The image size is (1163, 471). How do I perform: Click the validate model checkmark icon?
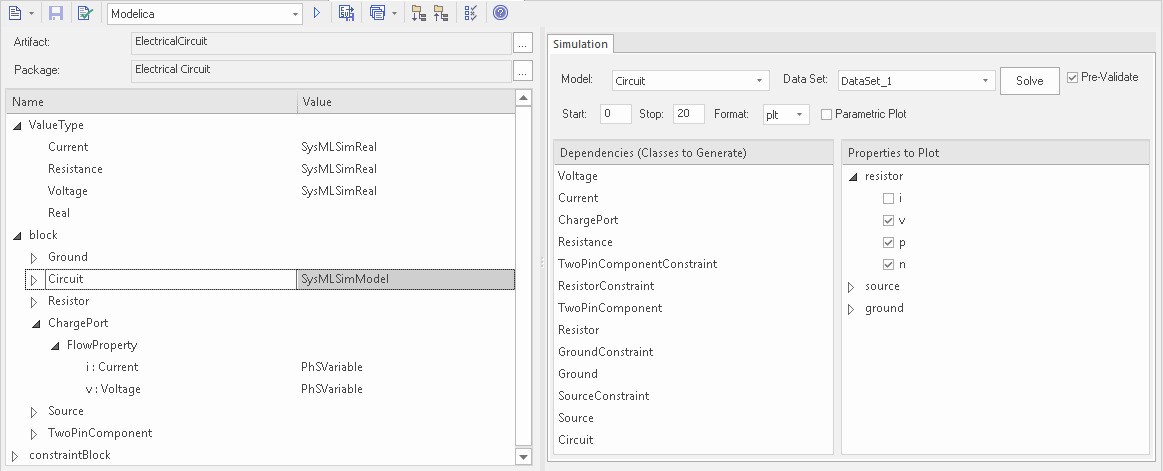click(x=85, y=13)
